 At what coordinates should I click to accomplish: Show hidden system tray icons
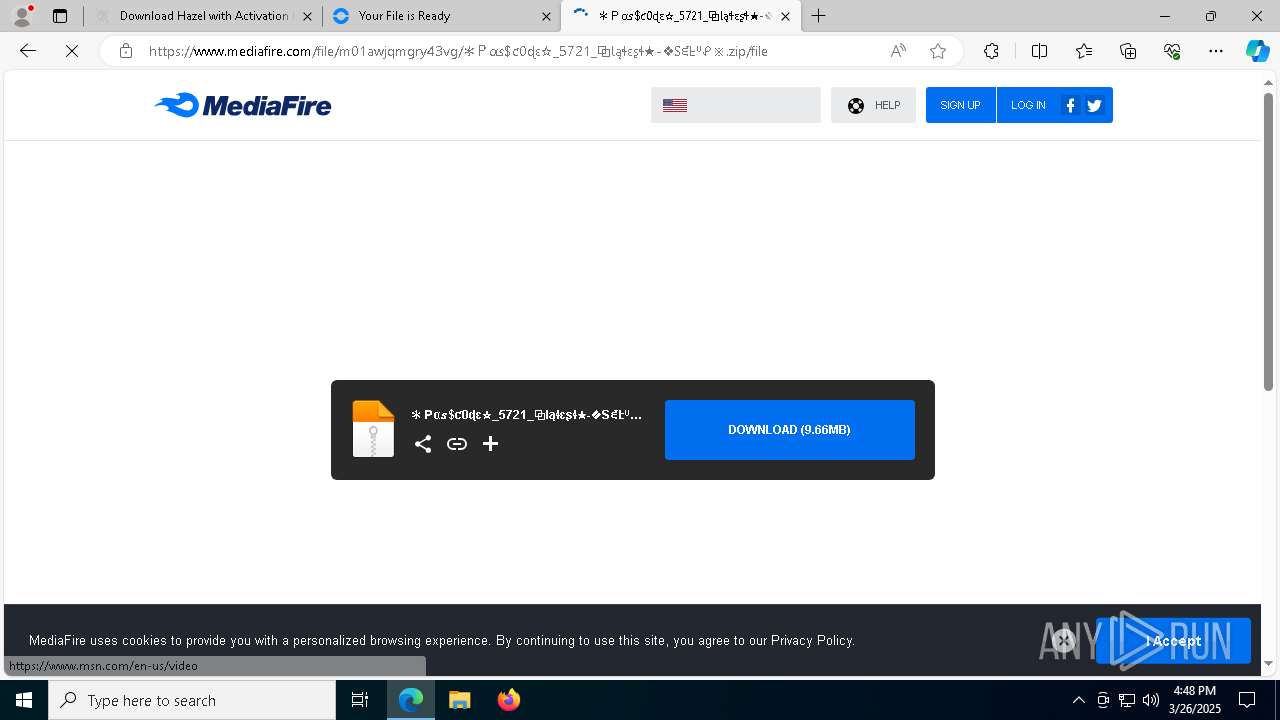(x=1079, y=700)
